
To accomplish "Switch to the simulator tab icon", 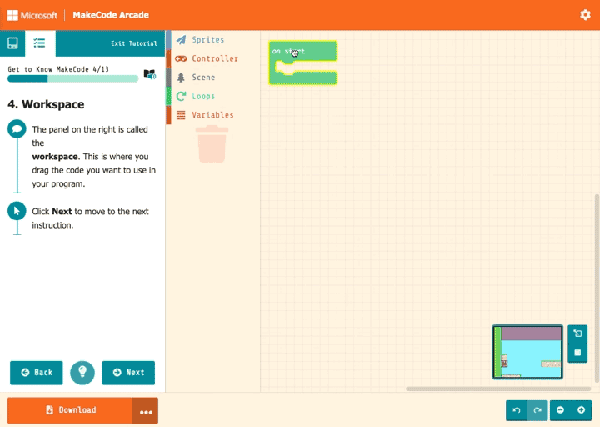I will (12, 43).
